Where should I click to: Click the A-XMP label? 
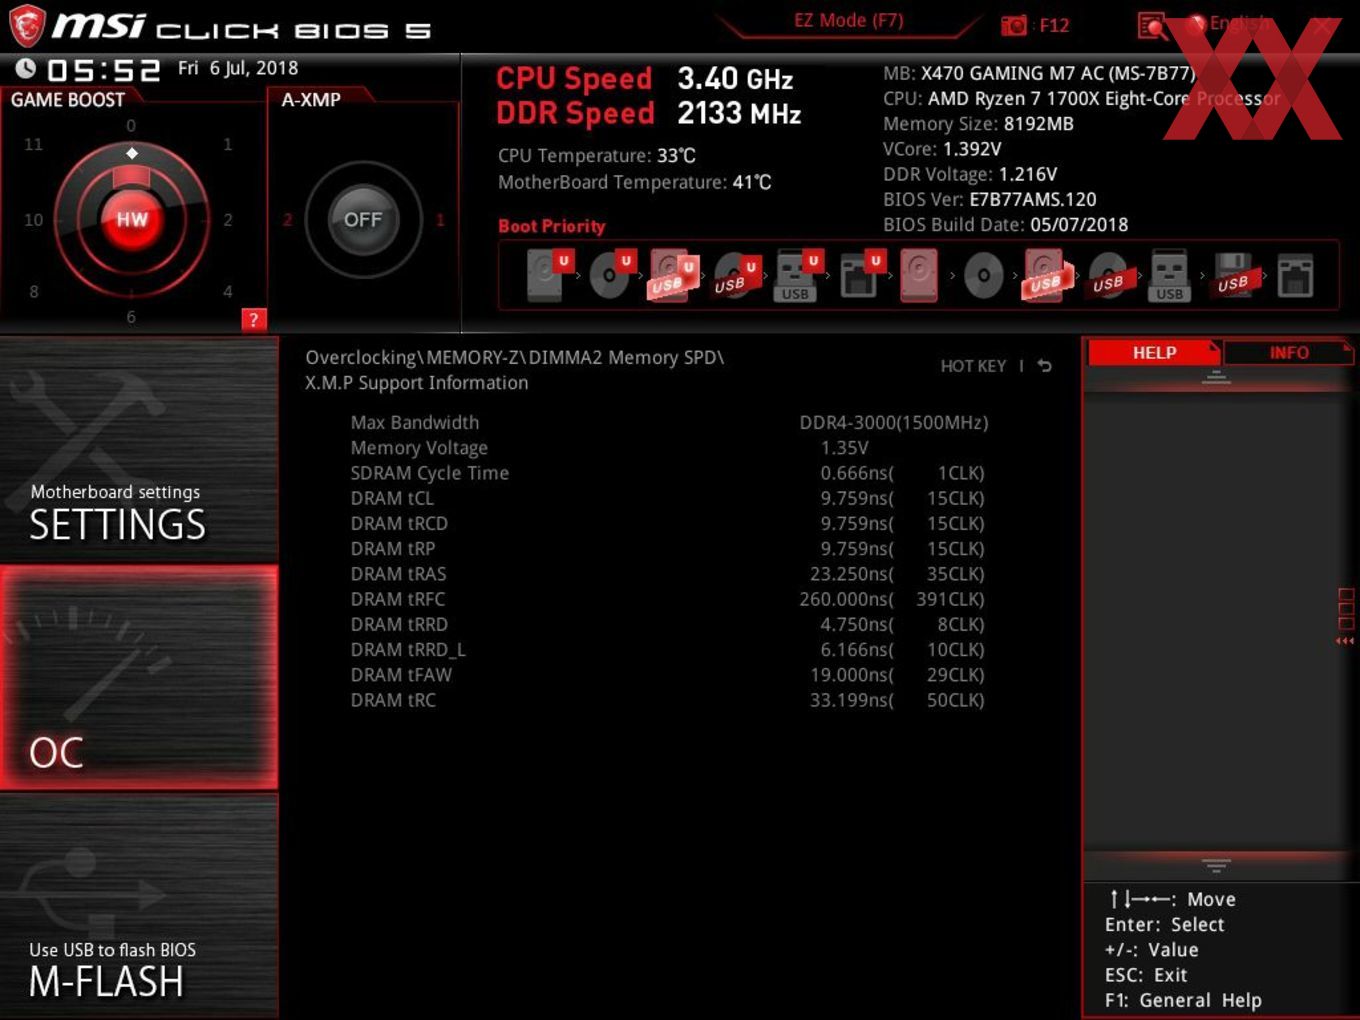click(311, 100)
